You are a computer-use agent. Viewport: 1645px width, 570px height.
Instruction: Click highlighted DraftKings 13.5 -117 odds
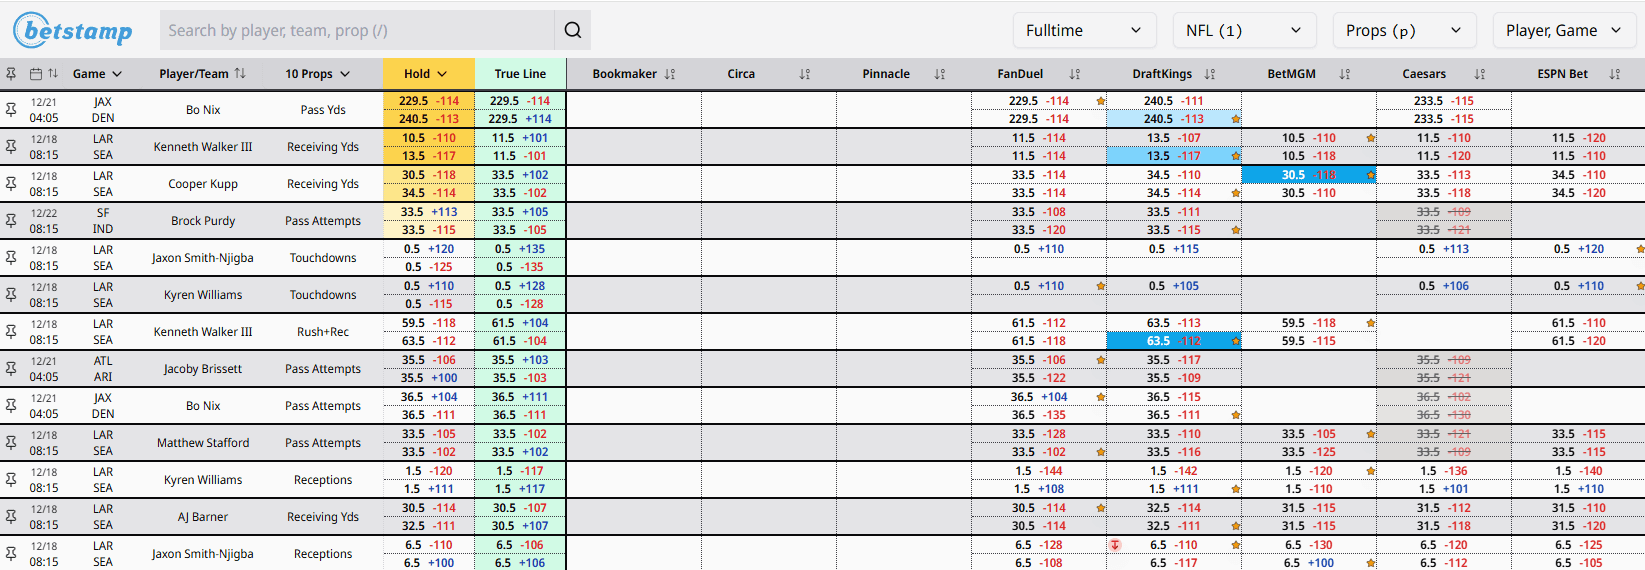point(1173,156)
